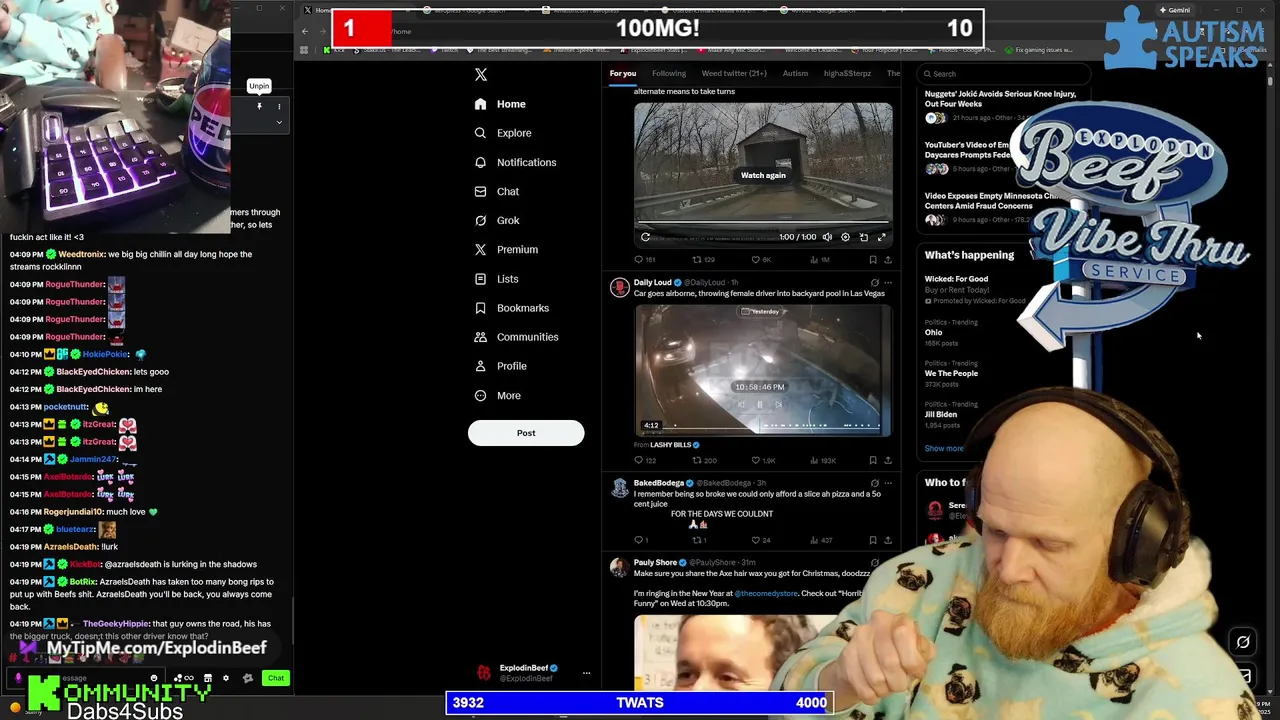Open Explore in the sidebar

503,133
